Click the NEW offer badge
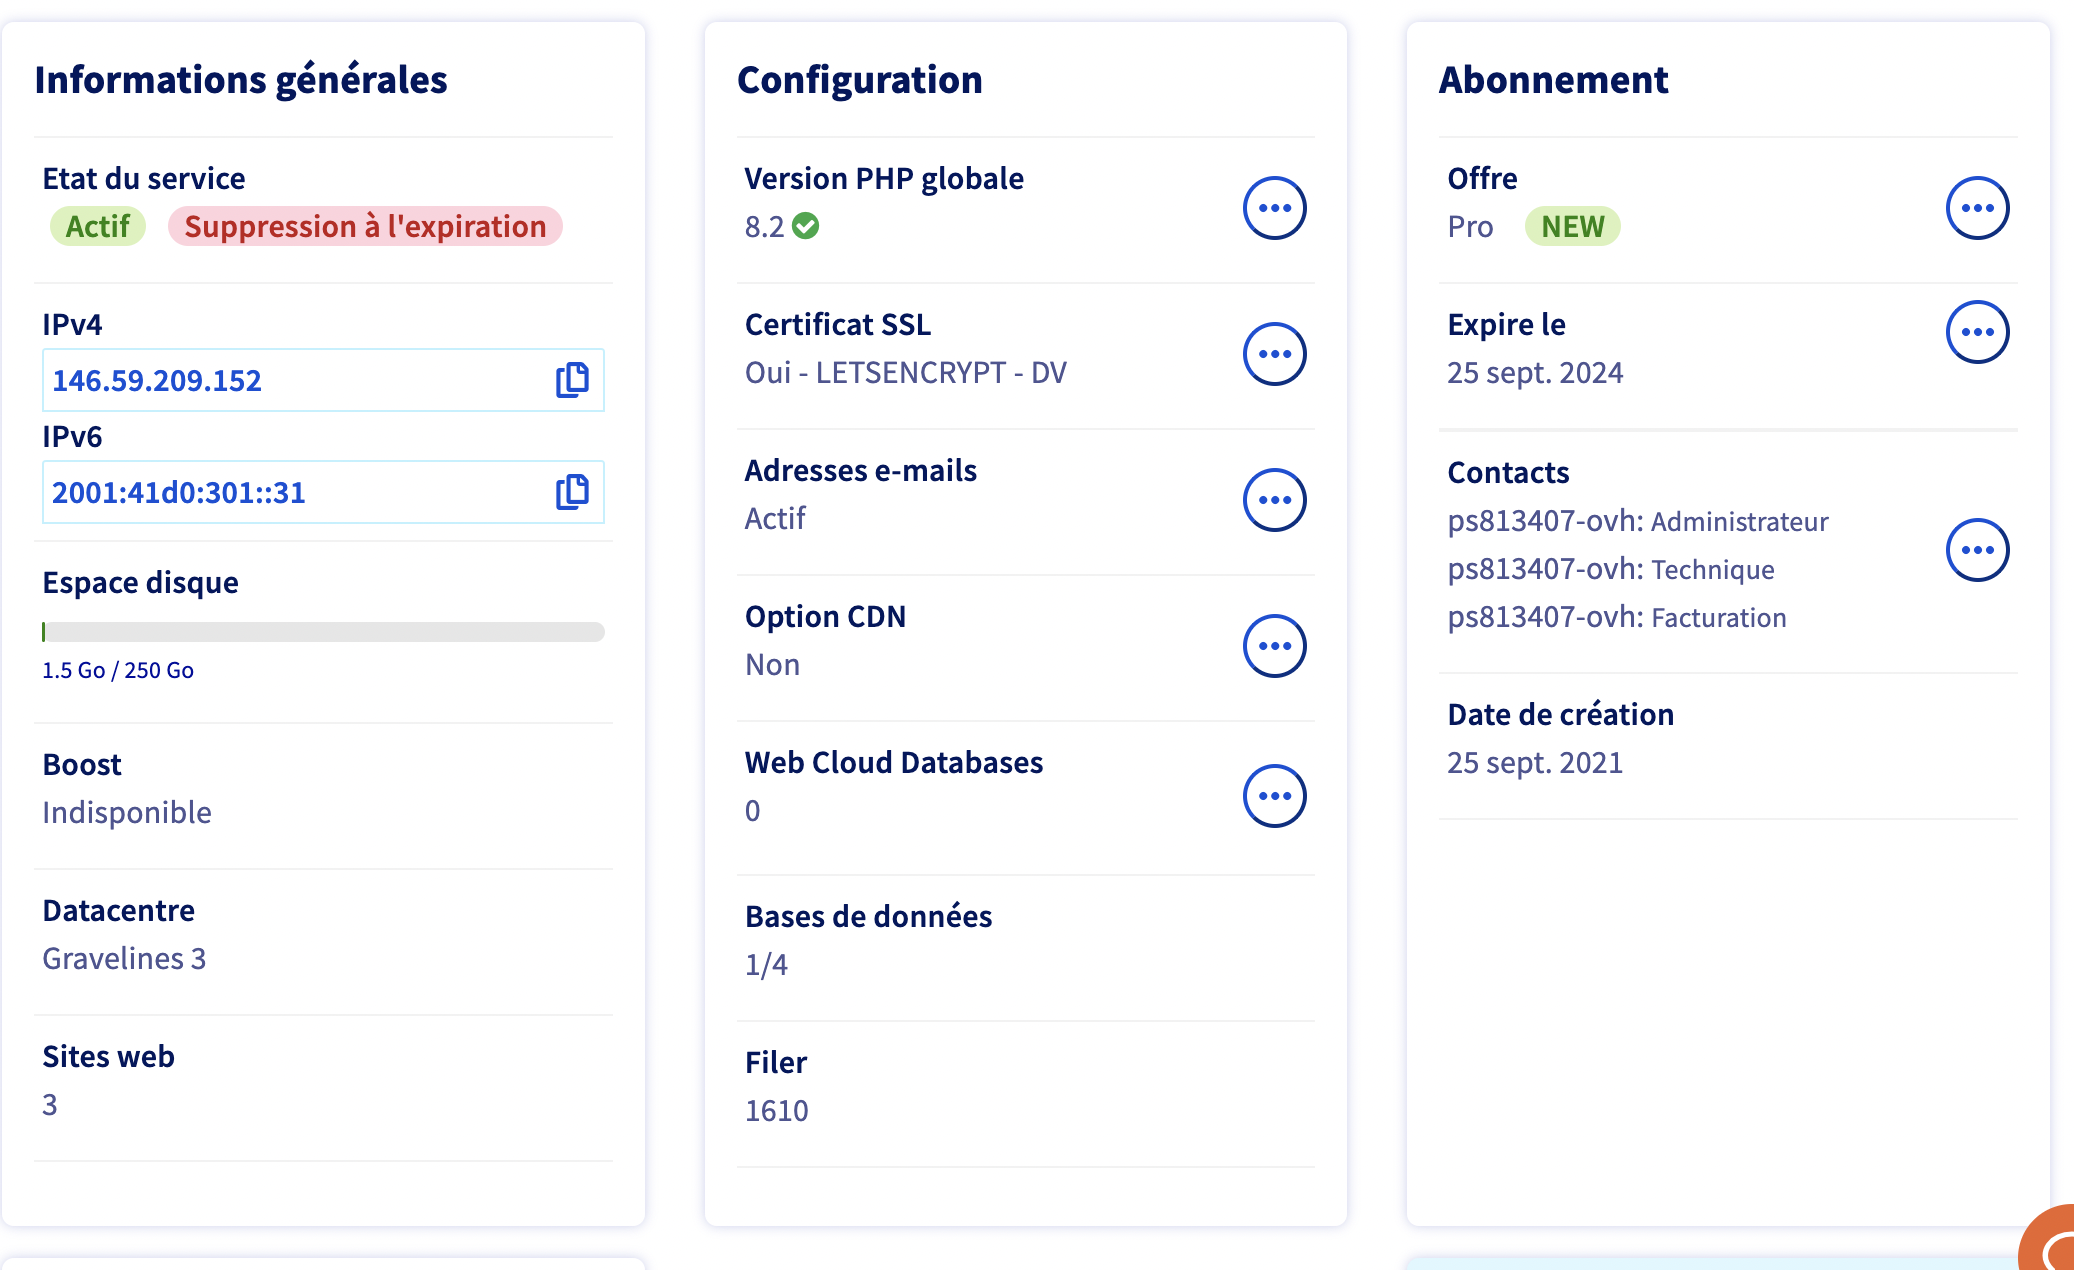2074x1270 pixels. coord(1572,226)
